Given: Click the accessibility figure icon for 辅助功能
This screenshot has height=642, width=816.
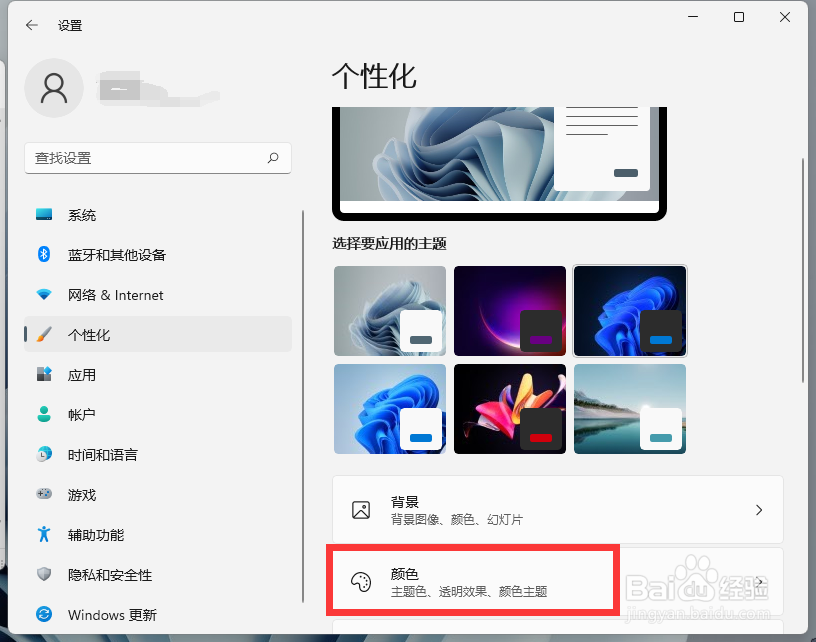Looking at the screenshot, I should pos(44,534).
